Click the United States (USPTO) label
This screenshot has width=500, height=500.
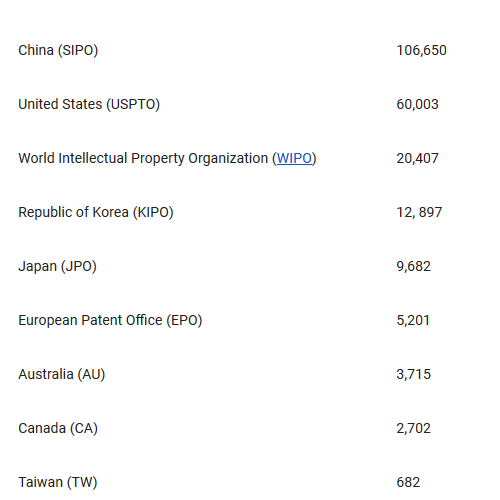coord(89,104)
